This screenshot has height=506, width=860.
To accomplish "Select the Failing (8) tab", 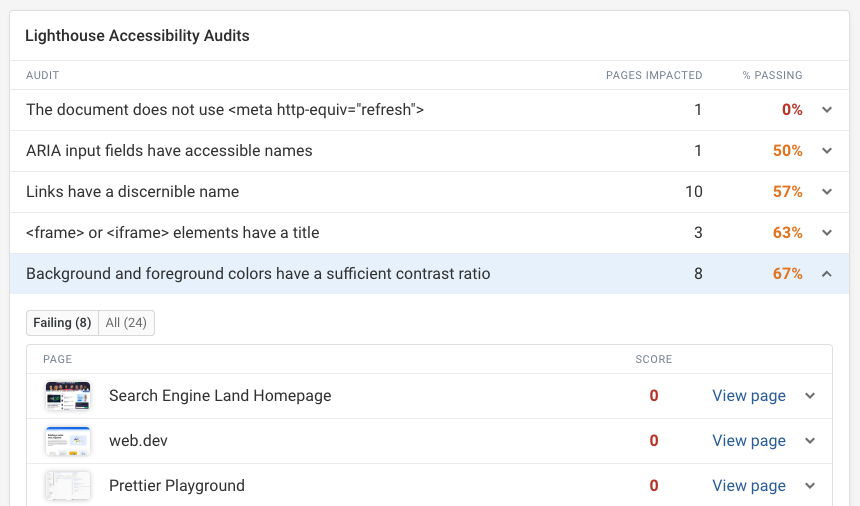I will [x=63, y=323].
